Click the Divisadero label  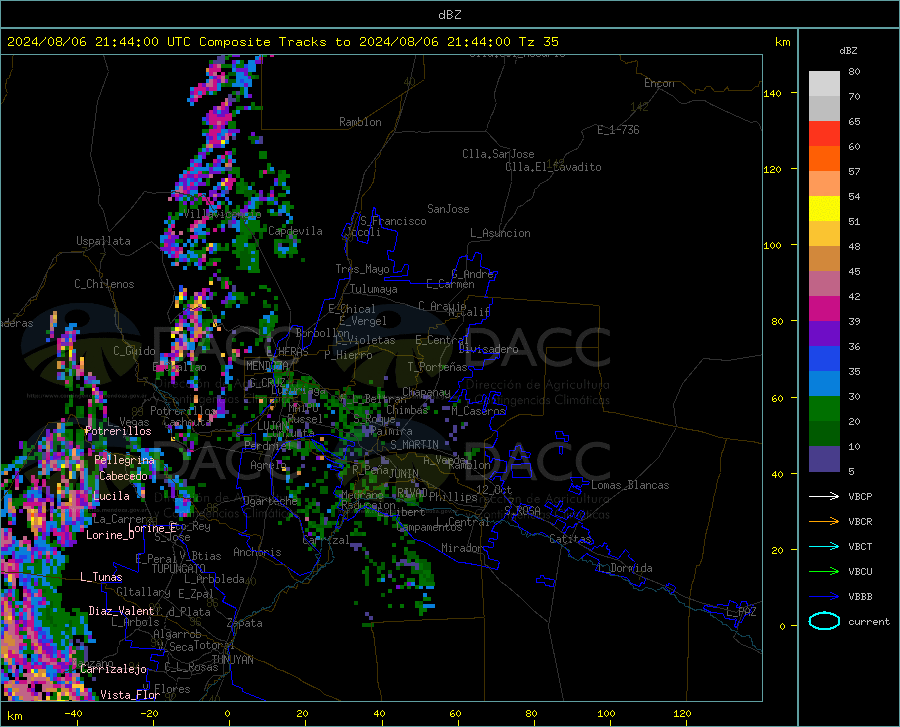coord(488,349)
